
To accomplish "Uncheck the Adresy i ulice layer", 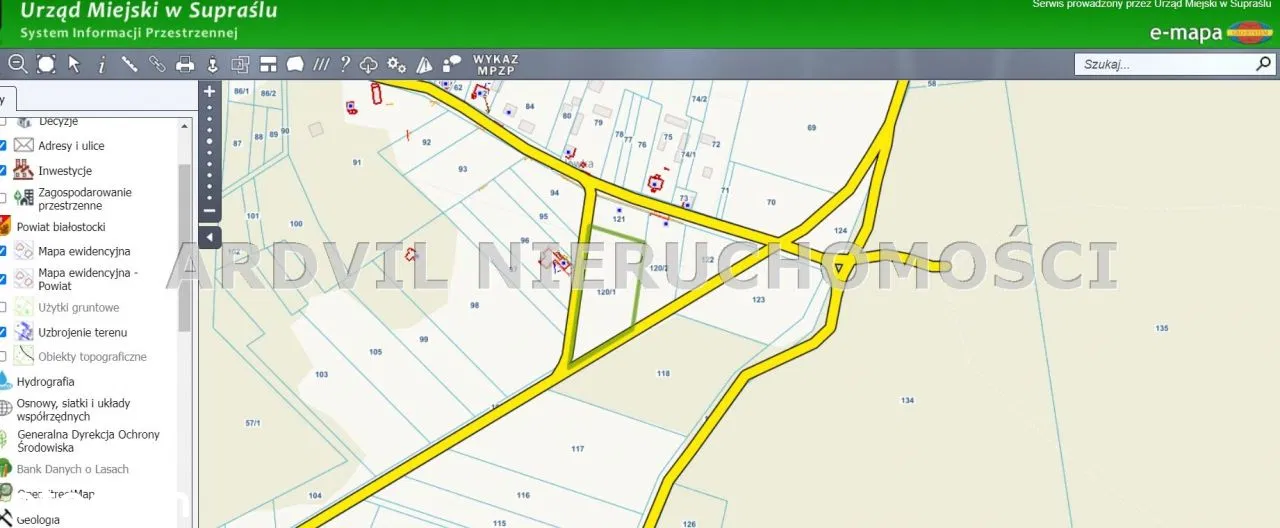I will tap(3, 145).
